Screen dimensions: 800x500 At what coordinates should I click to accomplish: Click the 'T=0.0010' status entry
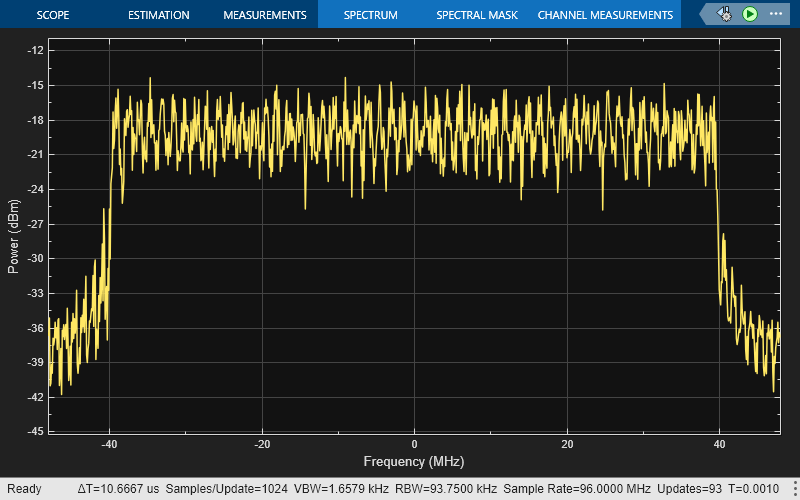(754, 489)
